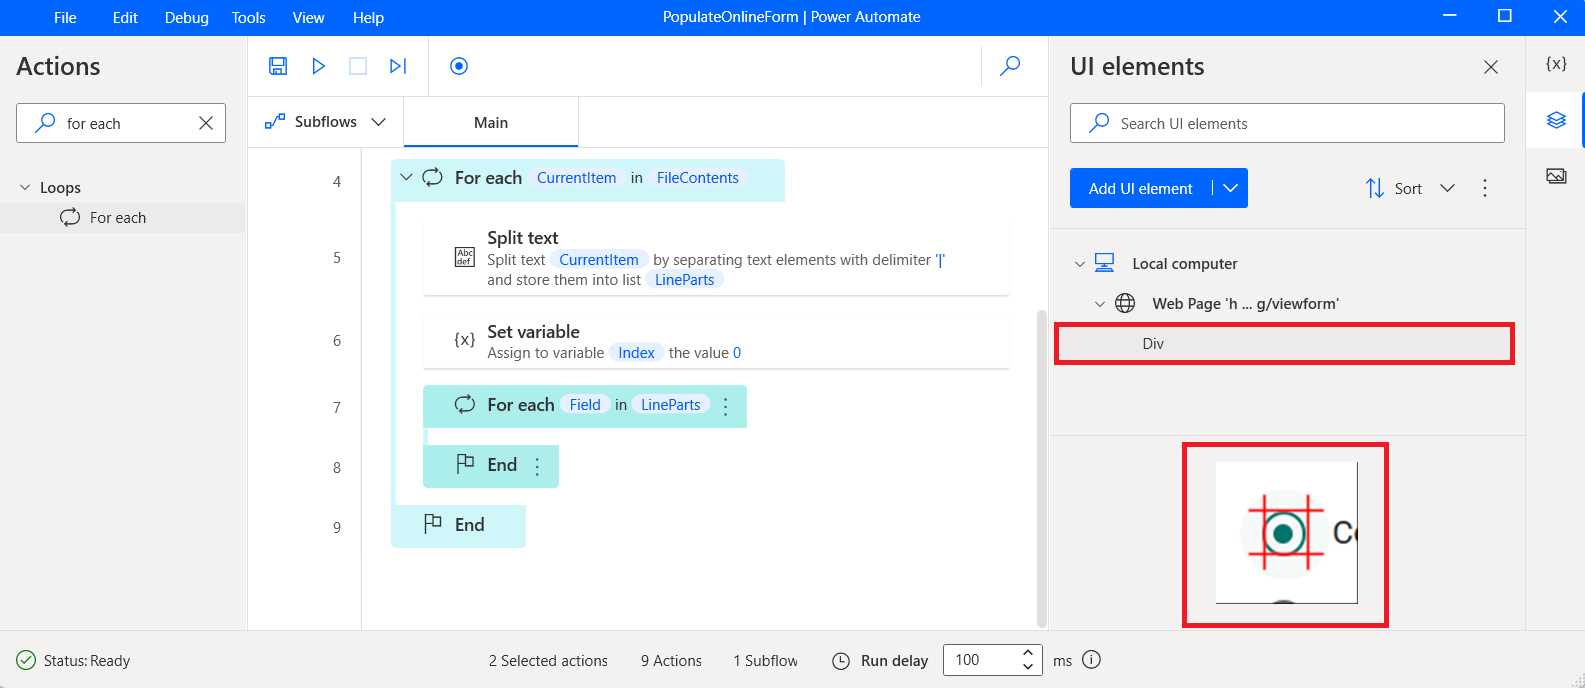Screen dimensions: 1585x688
Task: Click the '9 Actions' status text
Action: click(671, 661)
